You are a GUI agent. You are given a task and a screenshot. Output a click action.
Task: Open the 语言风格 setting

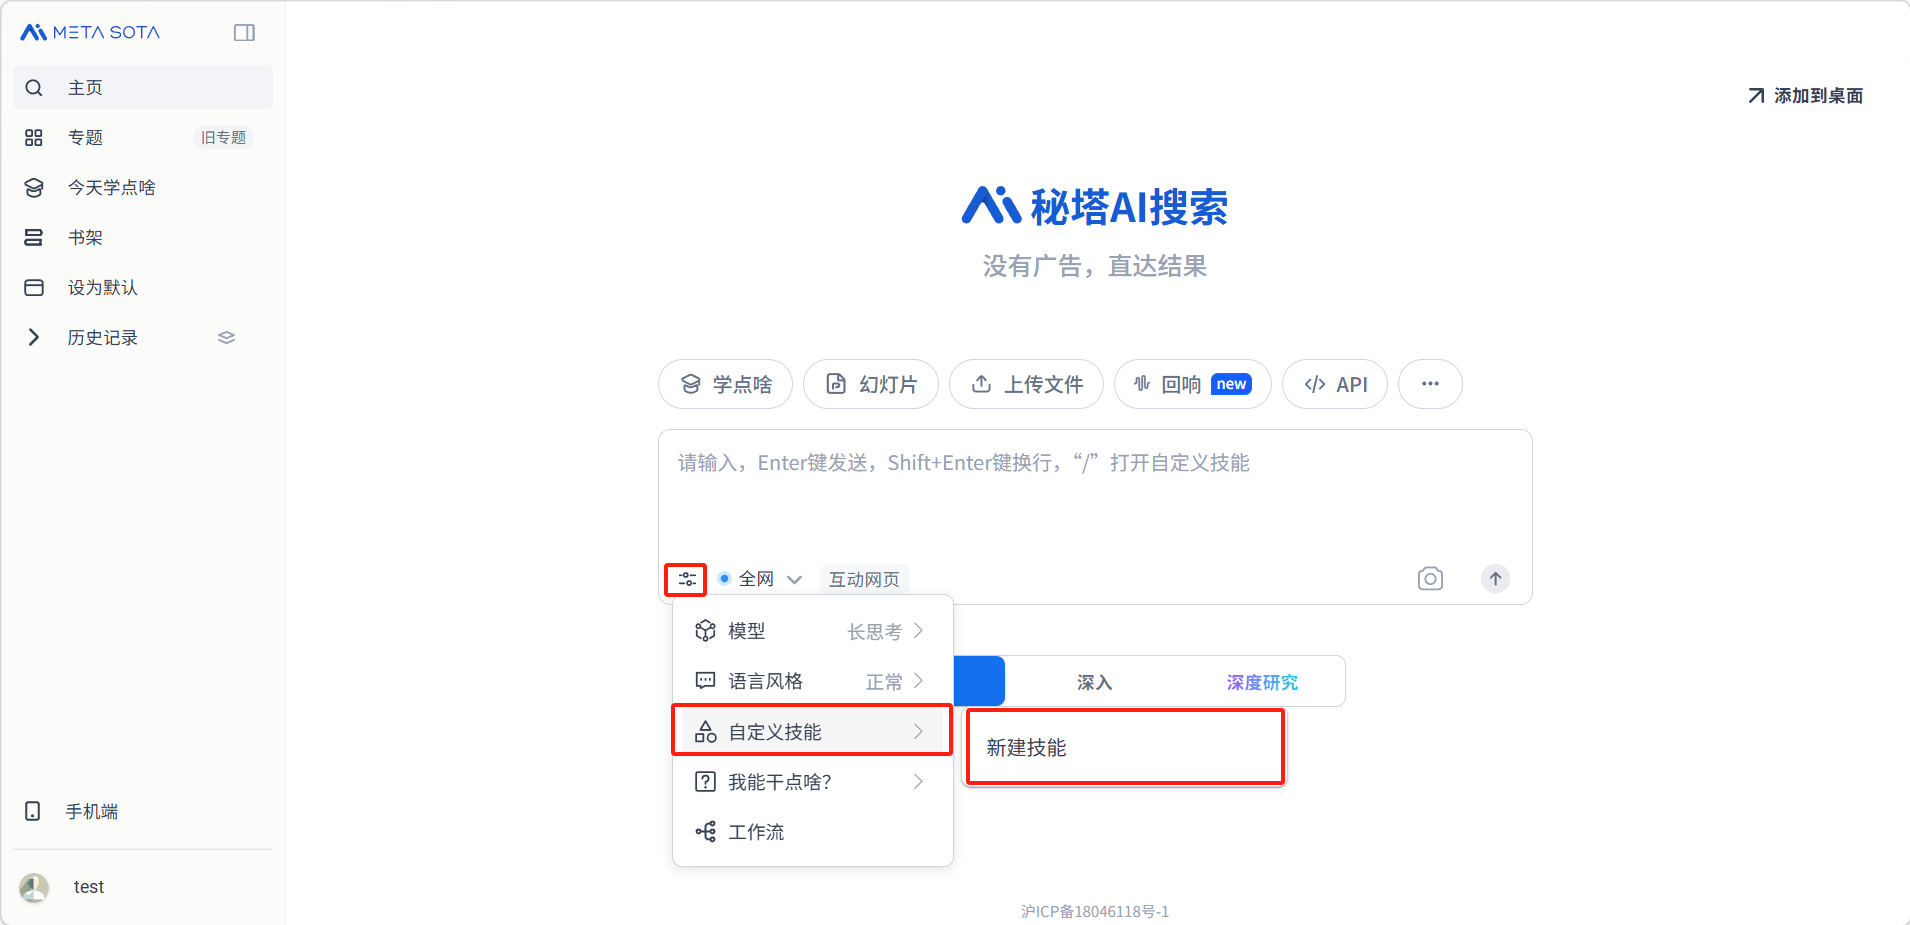811,681
